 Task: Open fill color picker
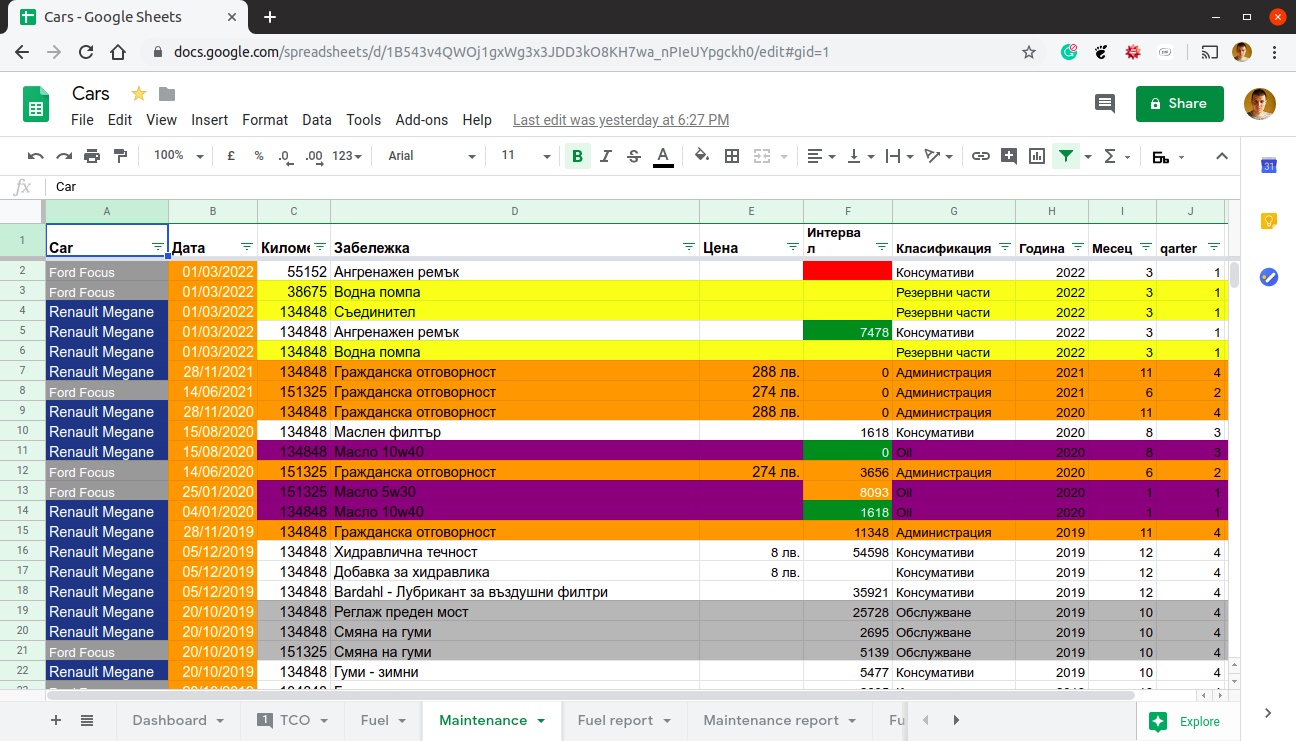(702, 156)
